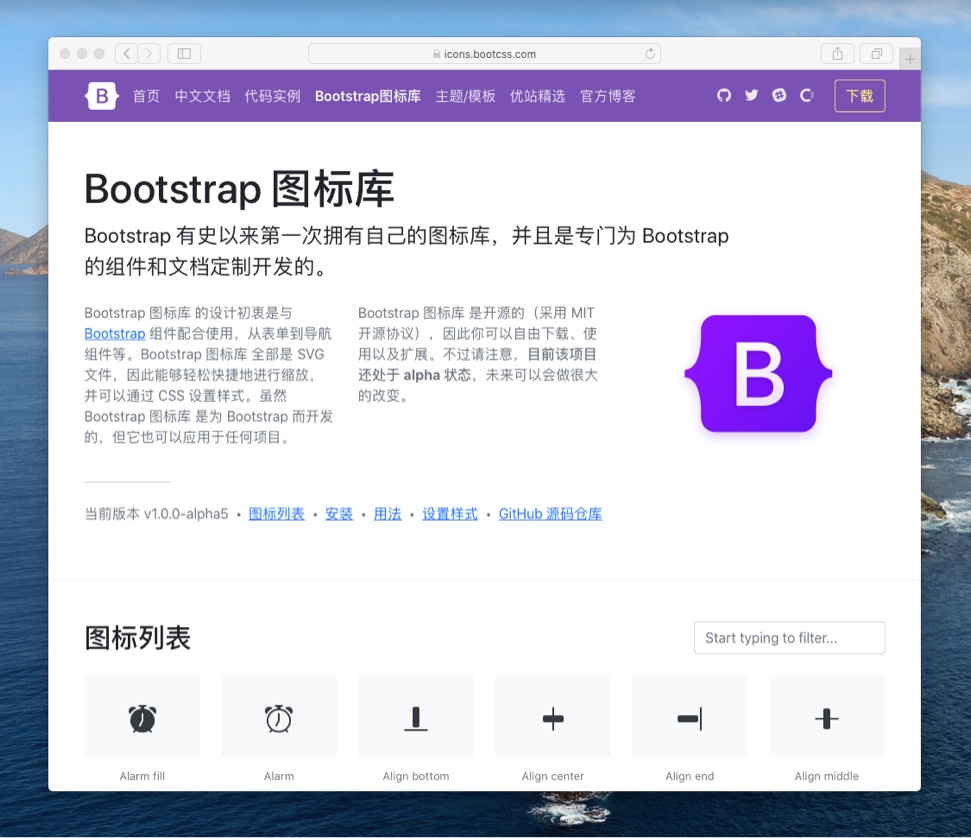Open 主题/模板 in the navbar
Viewport: 971px width, 838px height.
[465, 96]
